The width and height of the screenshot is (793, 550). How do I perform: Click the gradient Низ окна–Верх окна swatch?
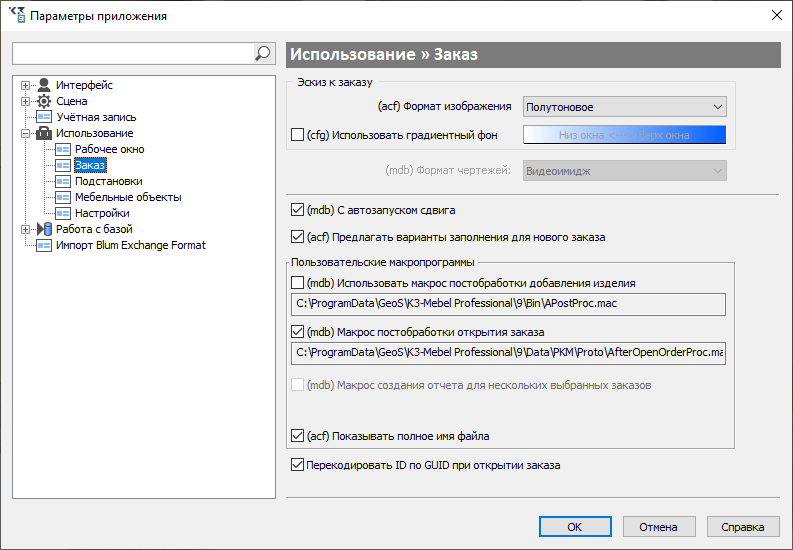pyautogui.click(x=625, y=135)
